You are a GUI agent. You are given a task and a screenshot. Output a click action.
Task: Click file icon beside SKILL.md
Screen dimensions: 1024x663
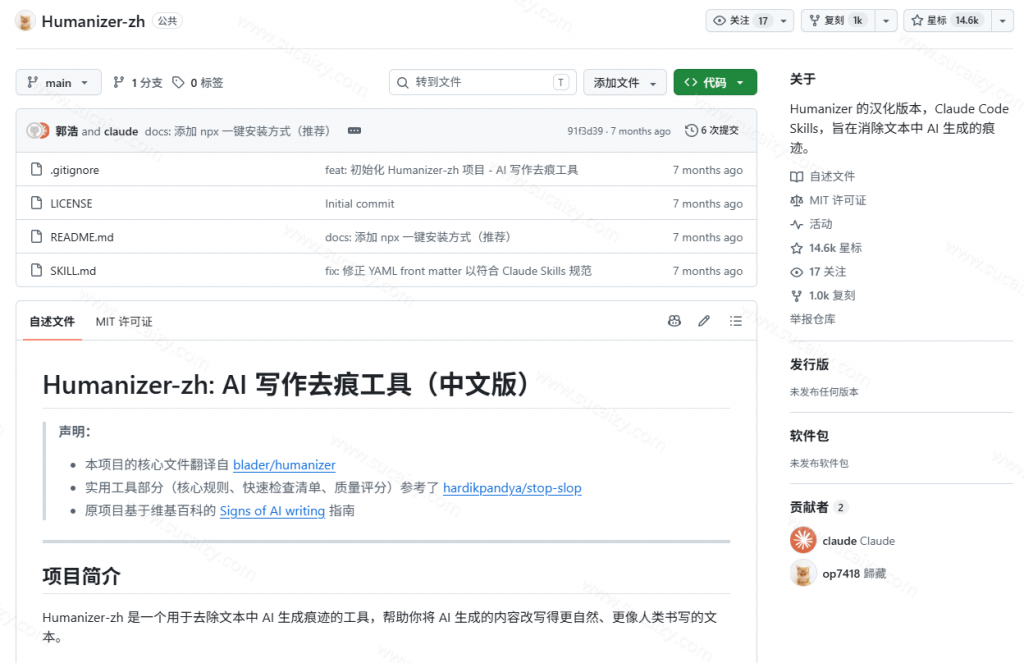37,270
